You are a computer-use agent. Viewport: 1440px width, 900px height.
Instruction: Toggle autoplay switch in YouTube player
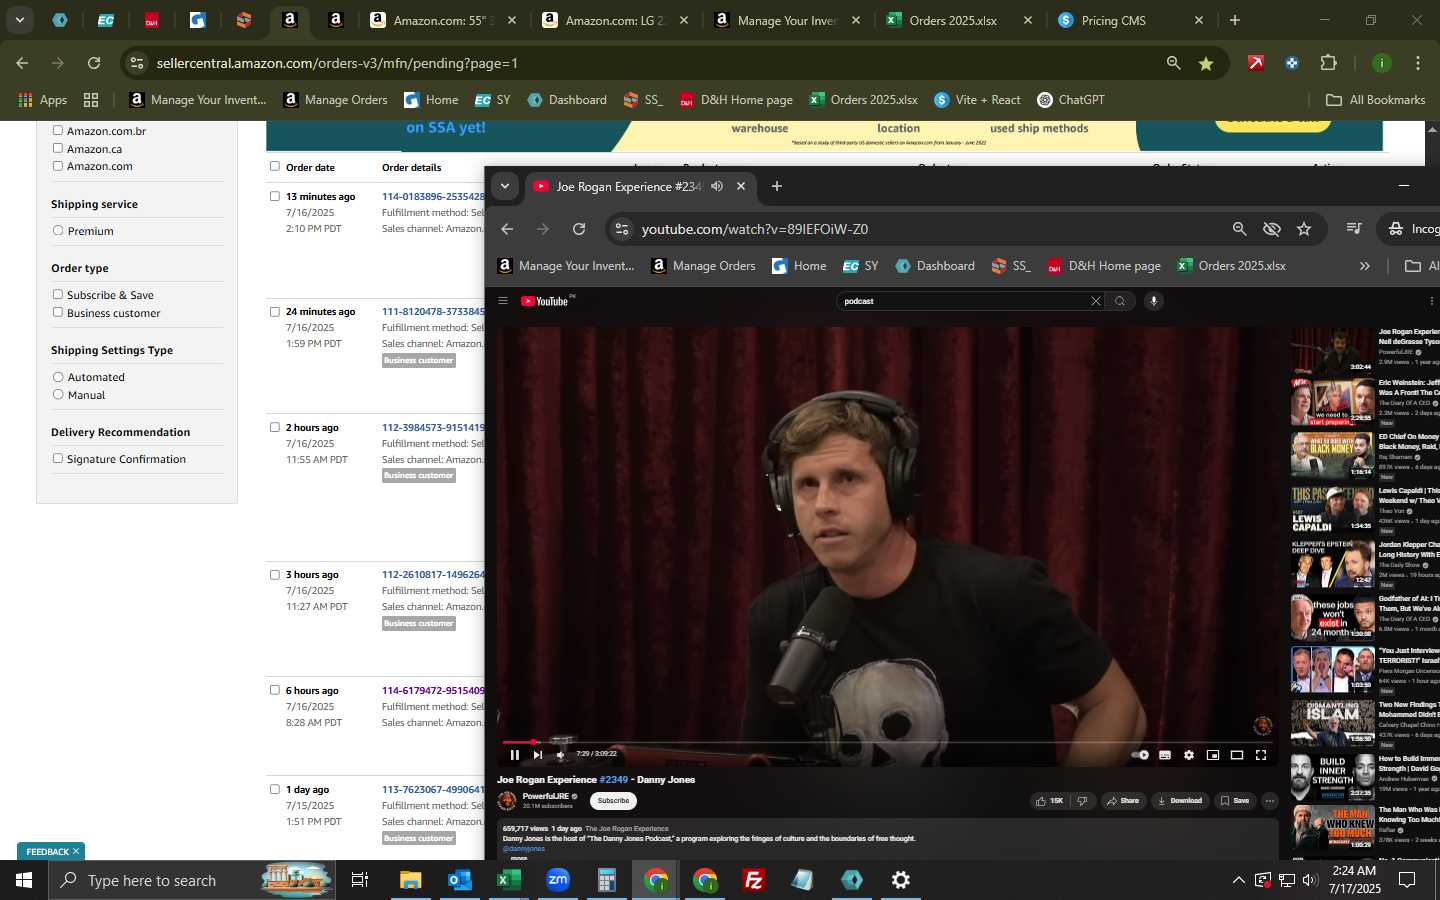(x=1140, y=755)
